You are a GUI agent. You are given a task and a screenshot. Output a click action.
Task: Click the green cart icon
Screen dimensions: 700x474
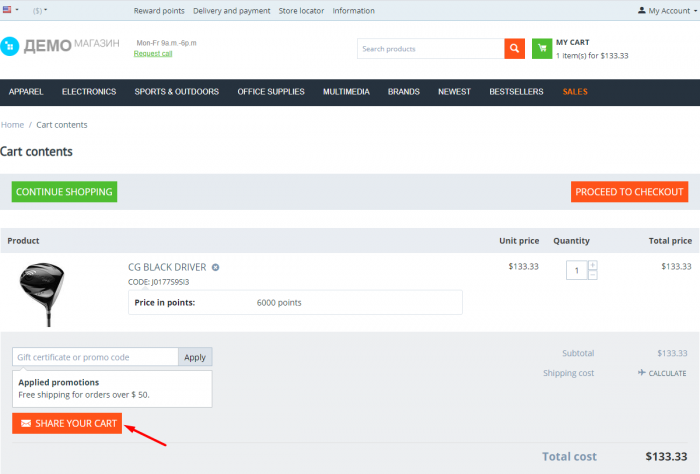542,49
